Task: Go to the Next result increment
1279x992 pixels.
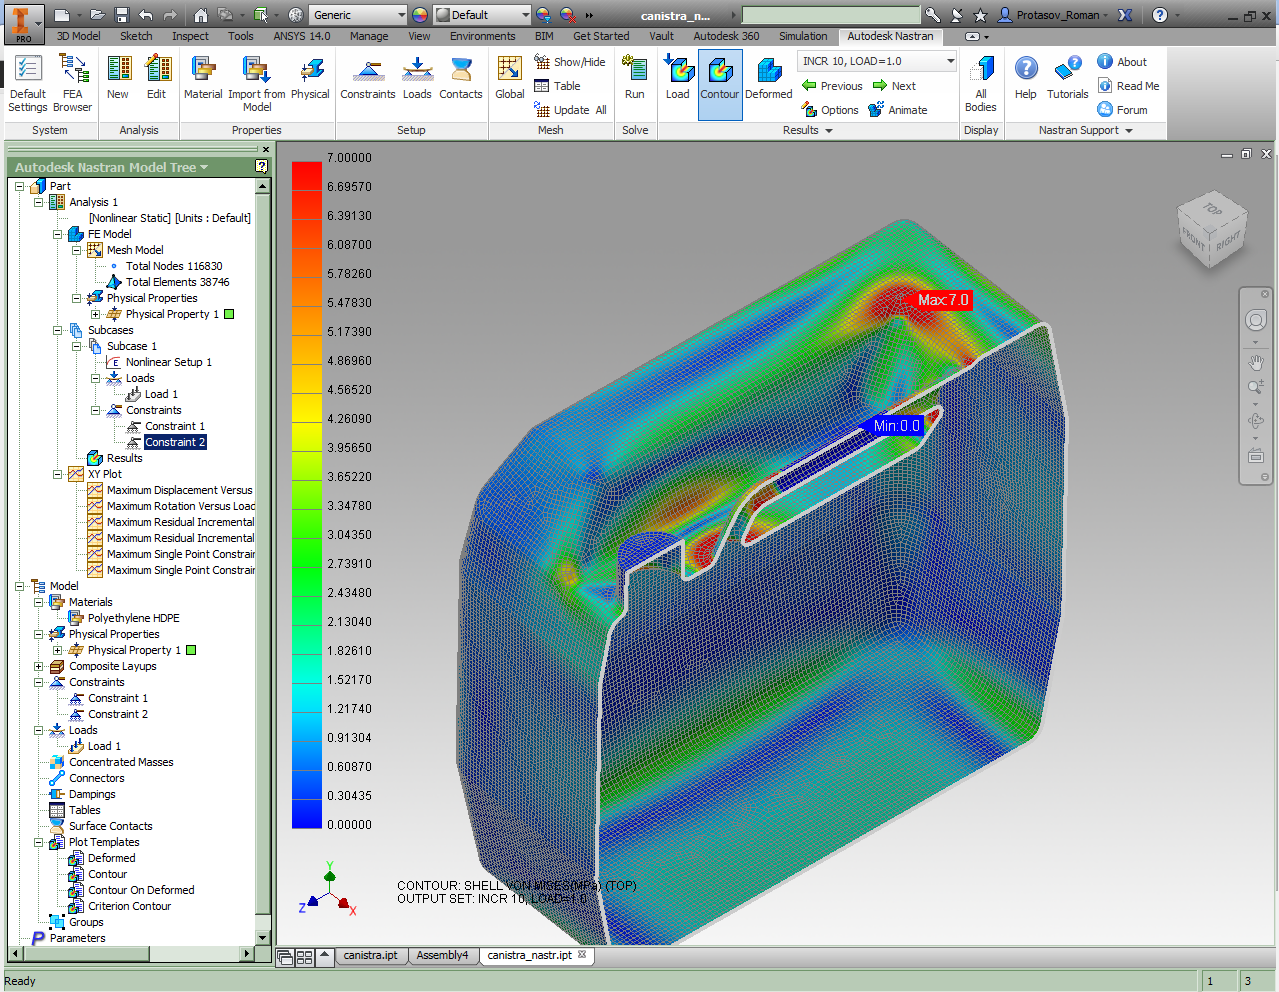Action: (894, 86)
